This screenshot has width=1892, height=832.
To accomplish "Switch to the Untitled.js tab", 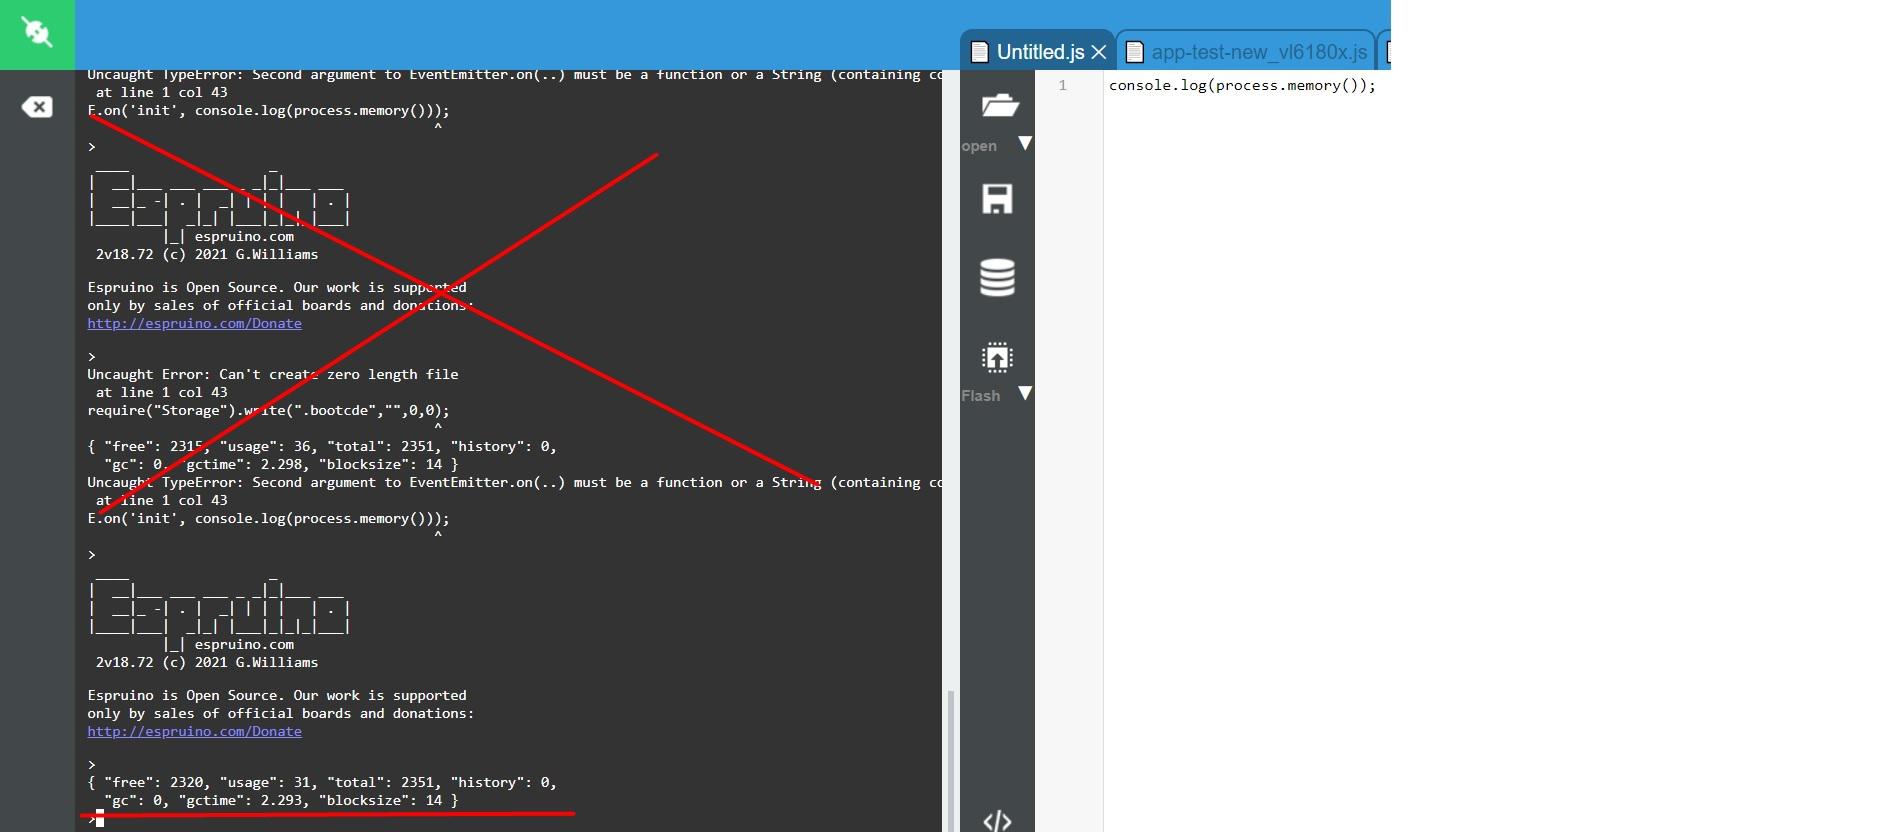I will [1040, 52].
